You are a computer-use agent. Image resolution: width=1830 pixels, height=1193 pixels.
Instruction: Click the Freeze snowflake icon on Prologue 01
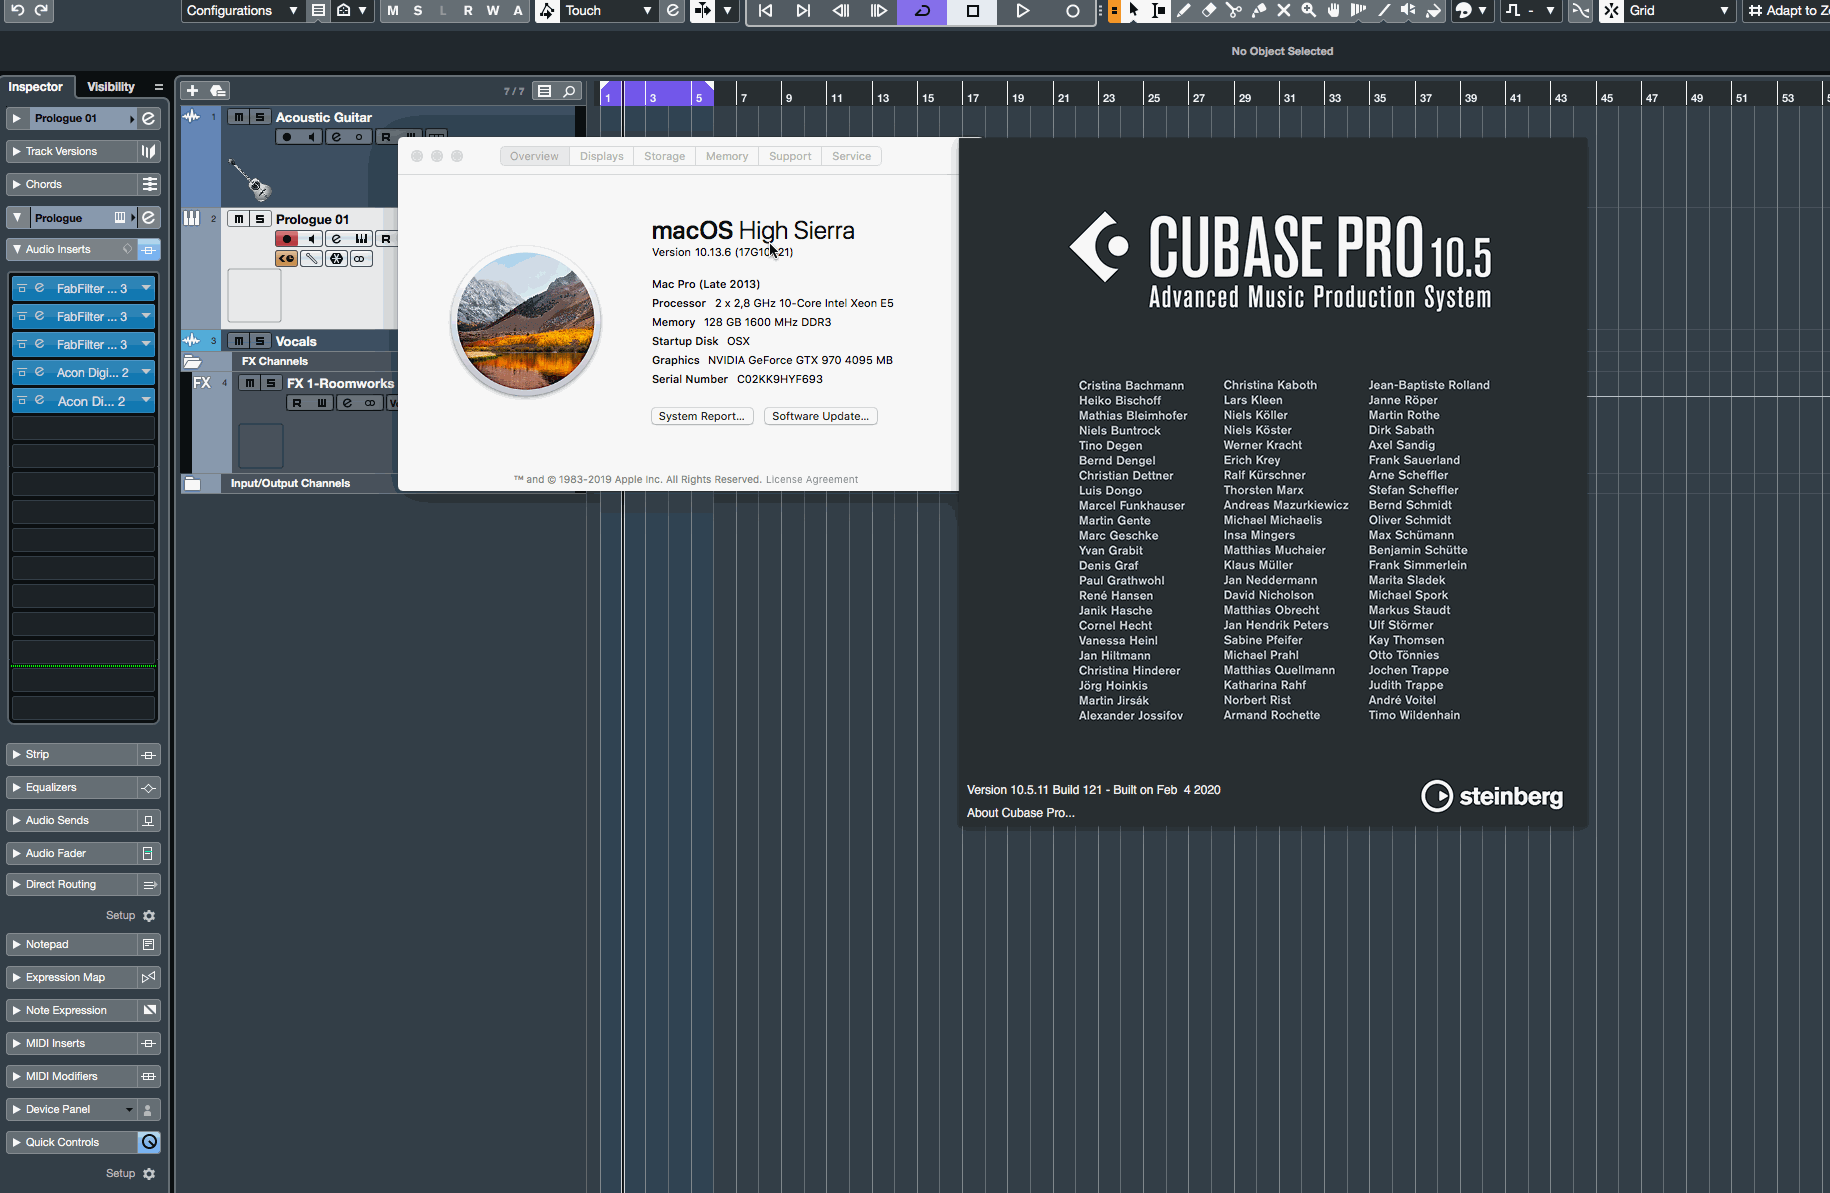coord(337,258)
